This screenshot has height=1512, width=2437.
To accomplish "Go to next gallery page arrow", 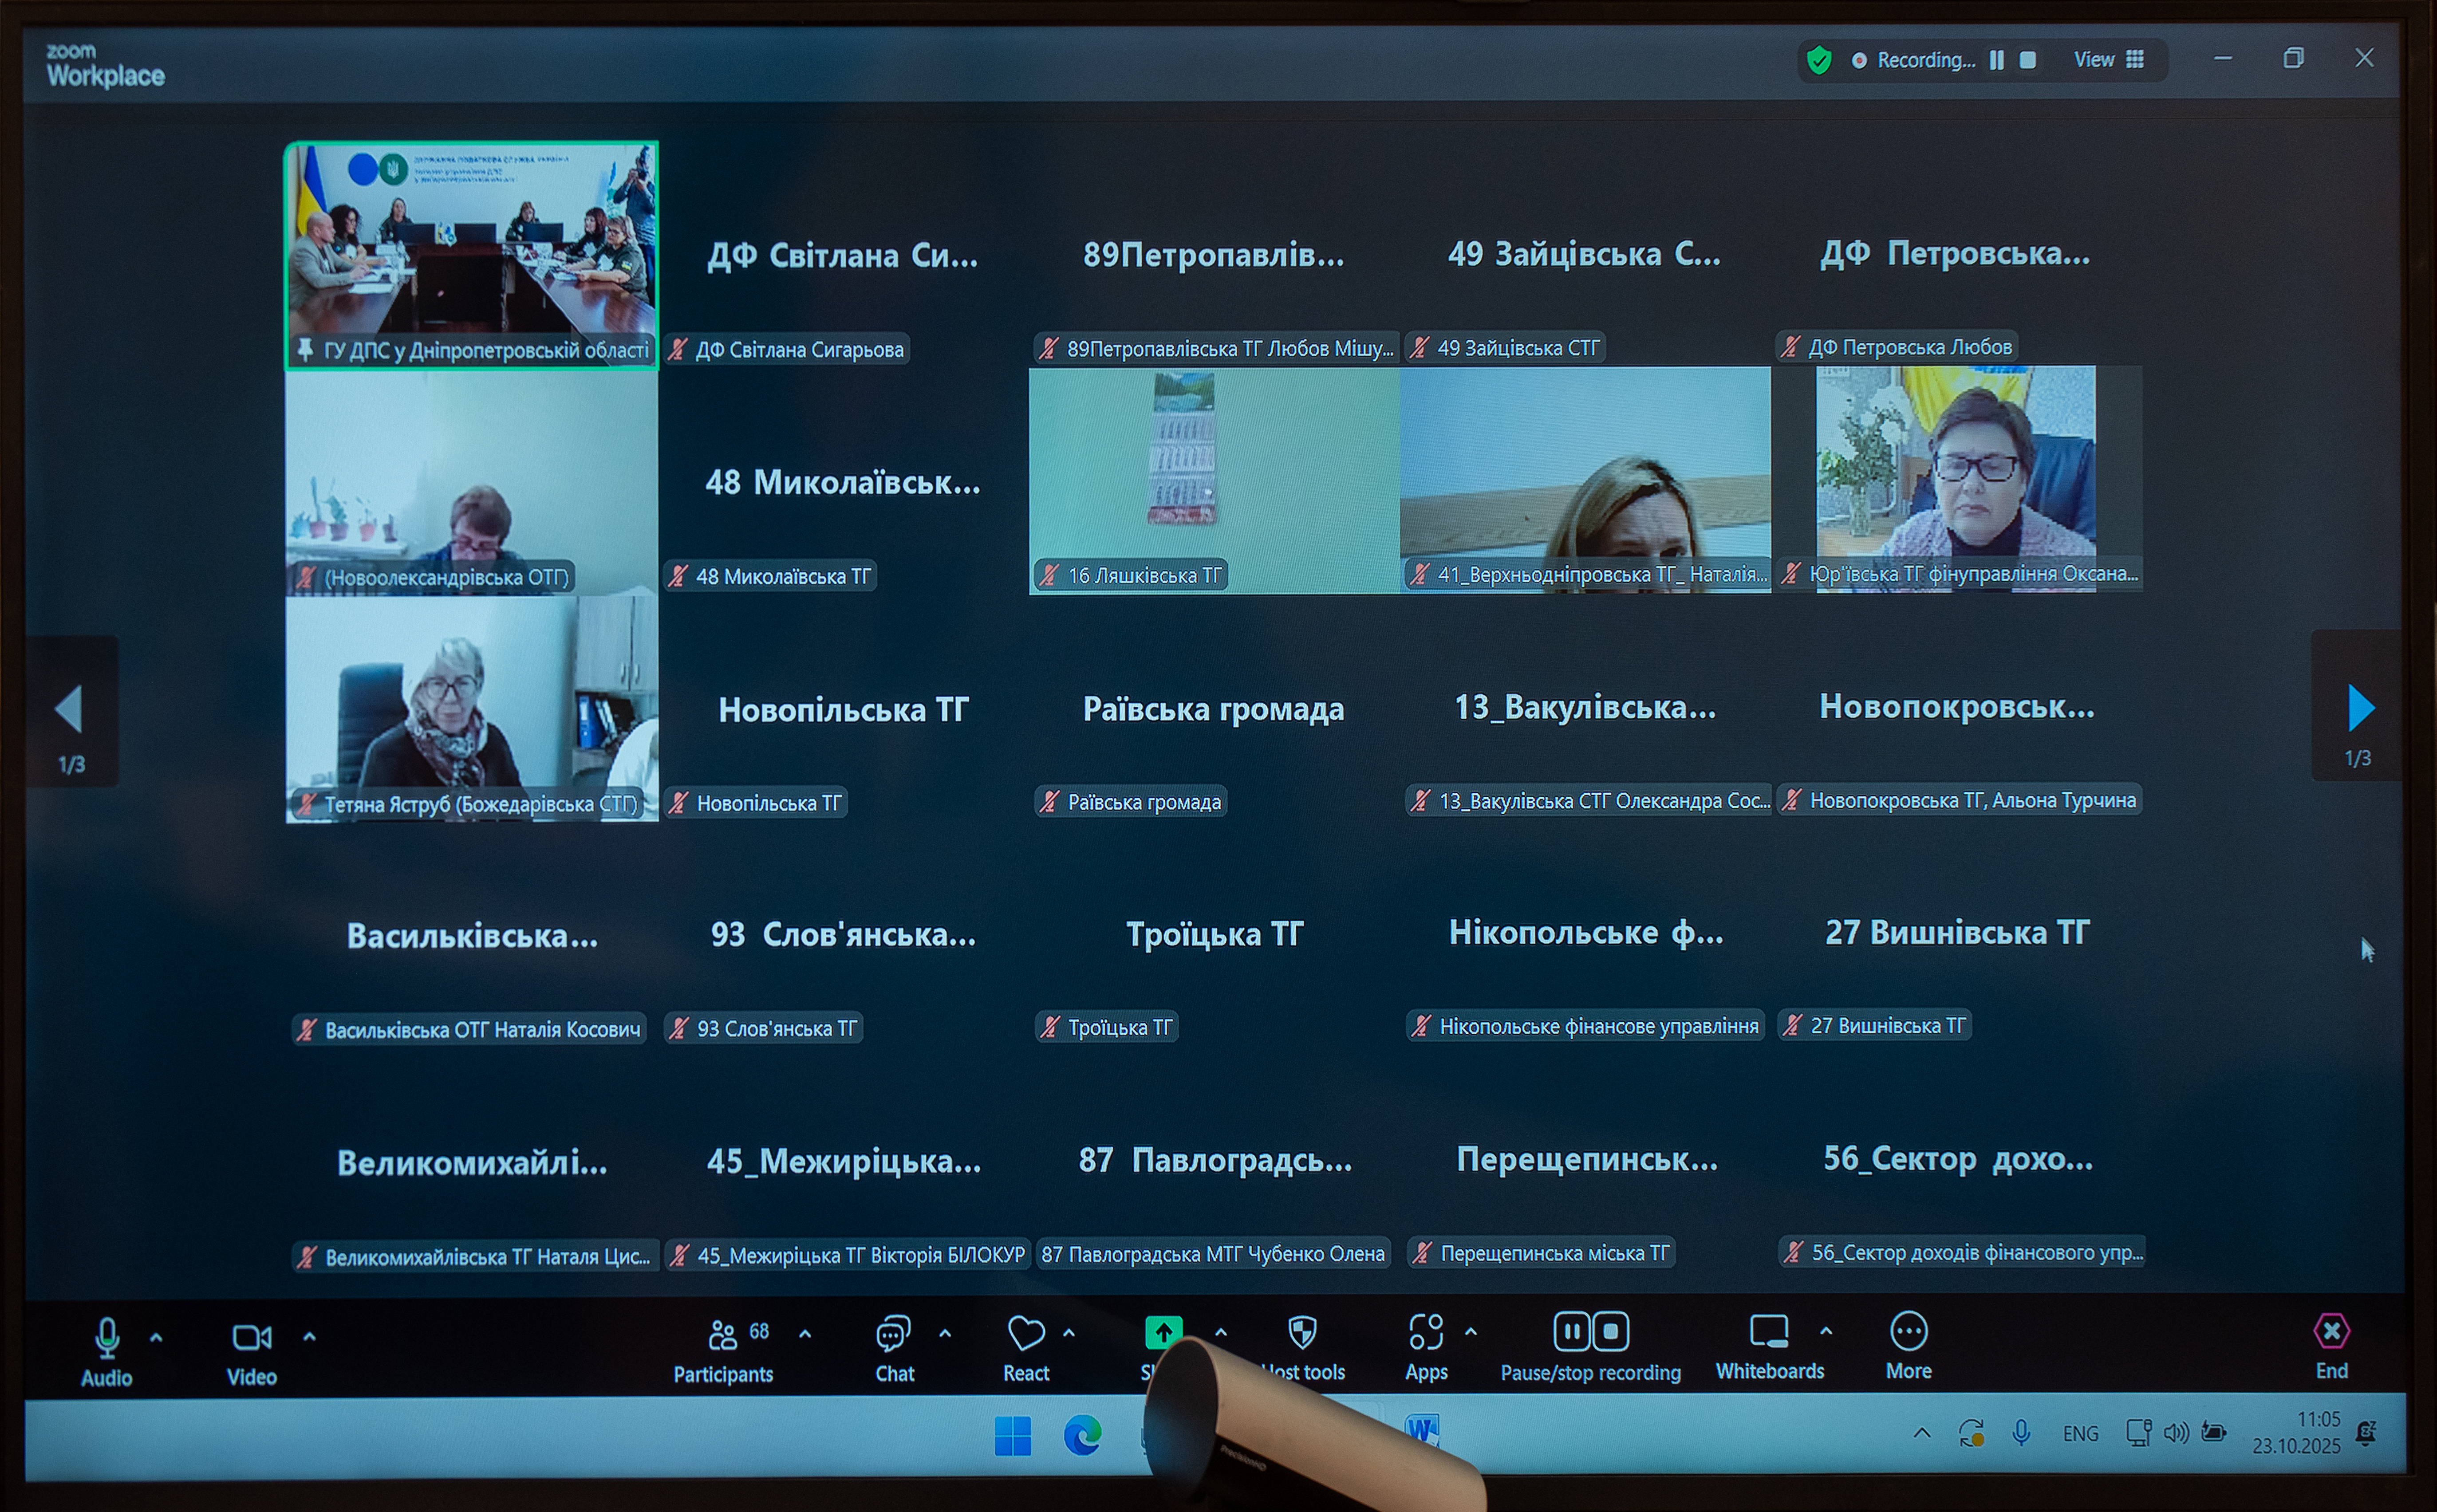I will (2360, 708).
